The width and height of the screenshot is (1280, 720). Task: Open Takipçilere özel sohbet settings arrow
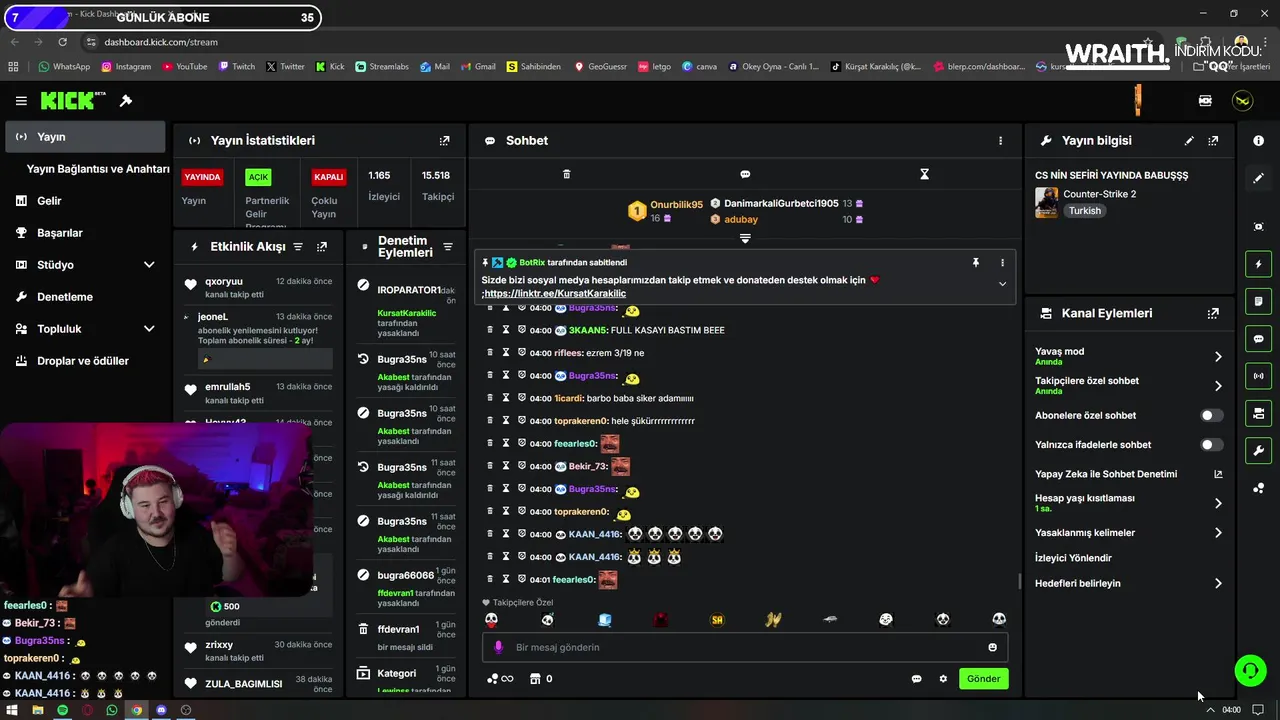[1218, 386]
